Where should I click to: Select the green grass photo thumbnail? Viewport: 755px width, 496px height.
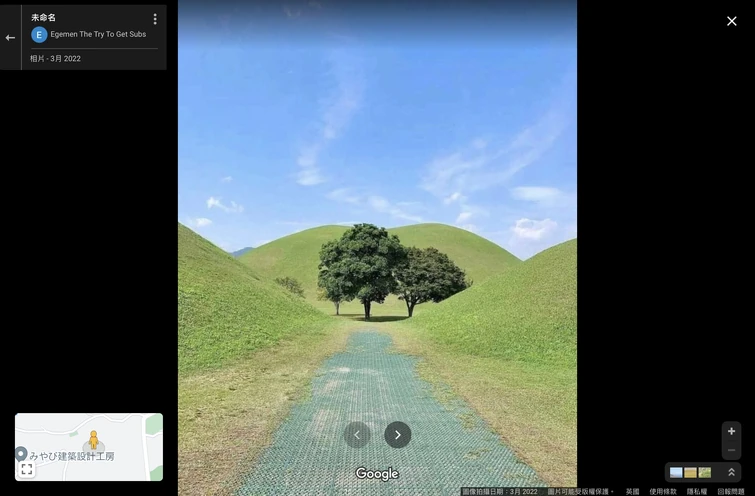705,472
